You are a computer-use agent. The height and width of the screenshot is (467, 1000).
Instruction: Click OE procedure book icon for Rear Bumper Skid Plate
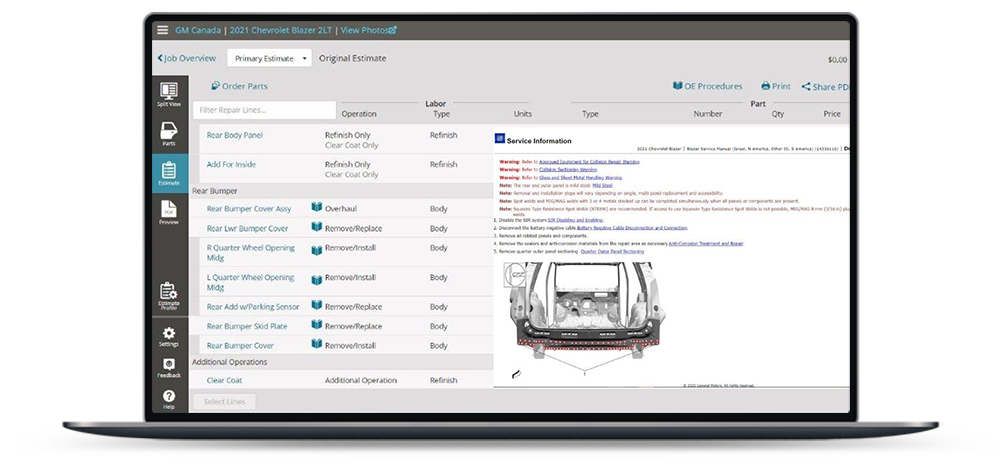coord(316,325)
